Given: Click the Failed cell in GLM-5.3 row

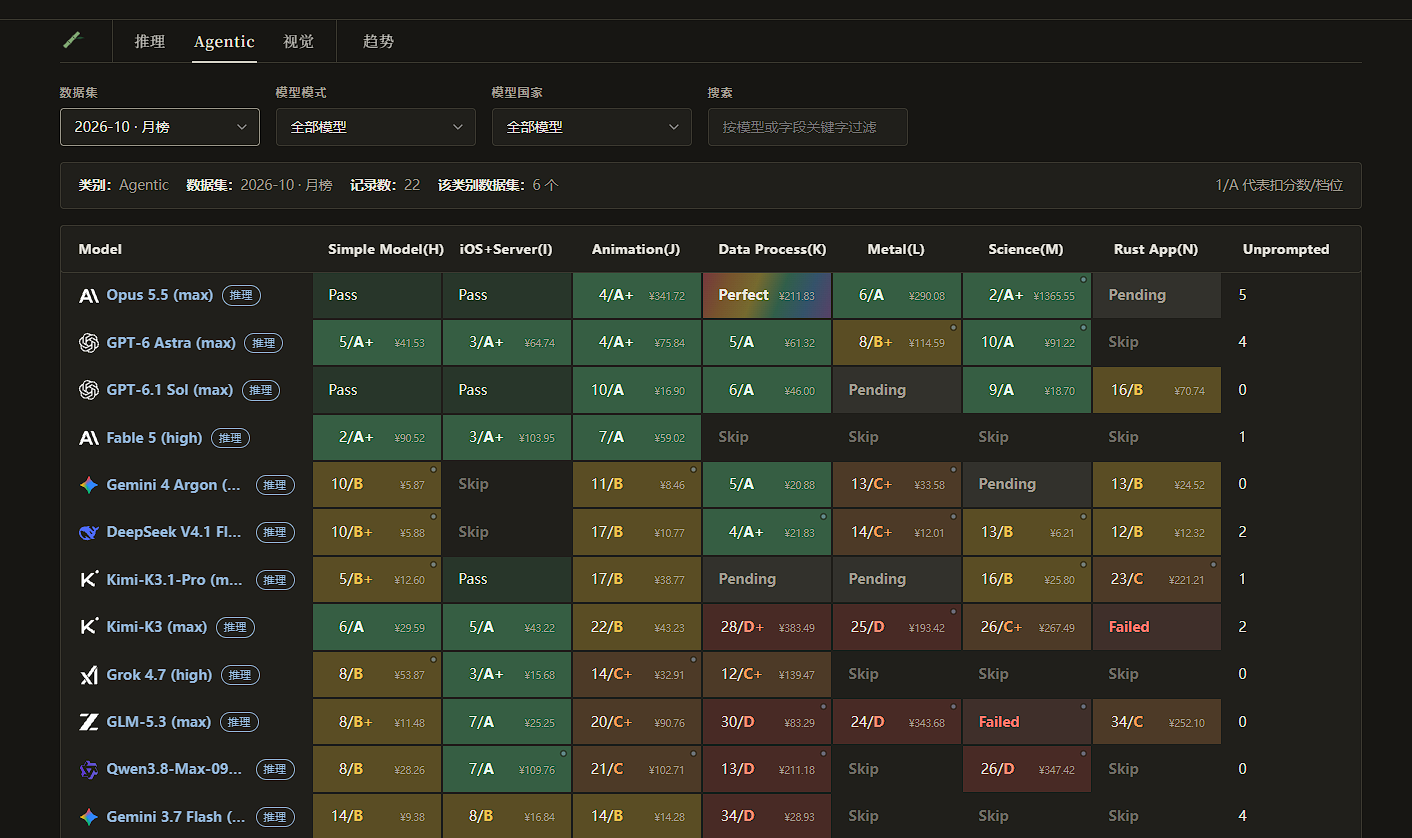Looking at the screenshot, I should click(x=1027, y=722).
